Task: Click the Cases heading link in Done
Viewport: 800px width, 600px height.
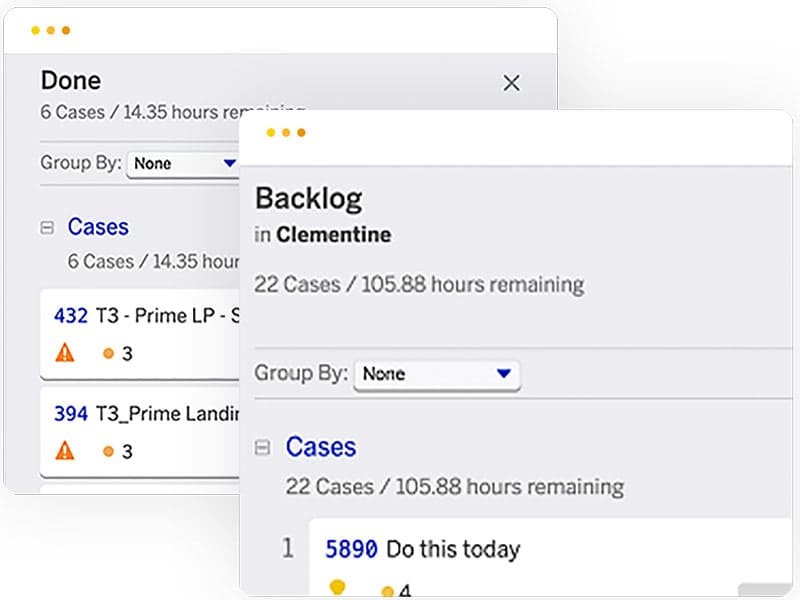Action: (x=98, y=227)
